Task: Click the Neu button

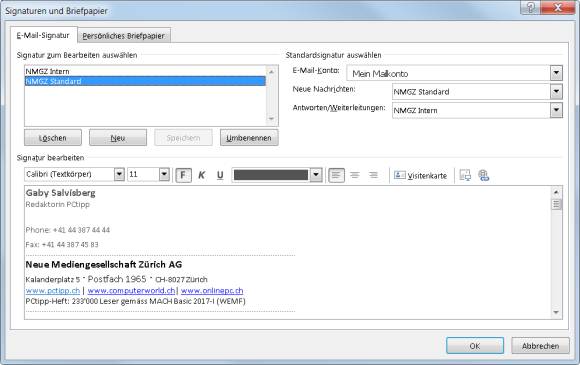Action: pos(118,138)
